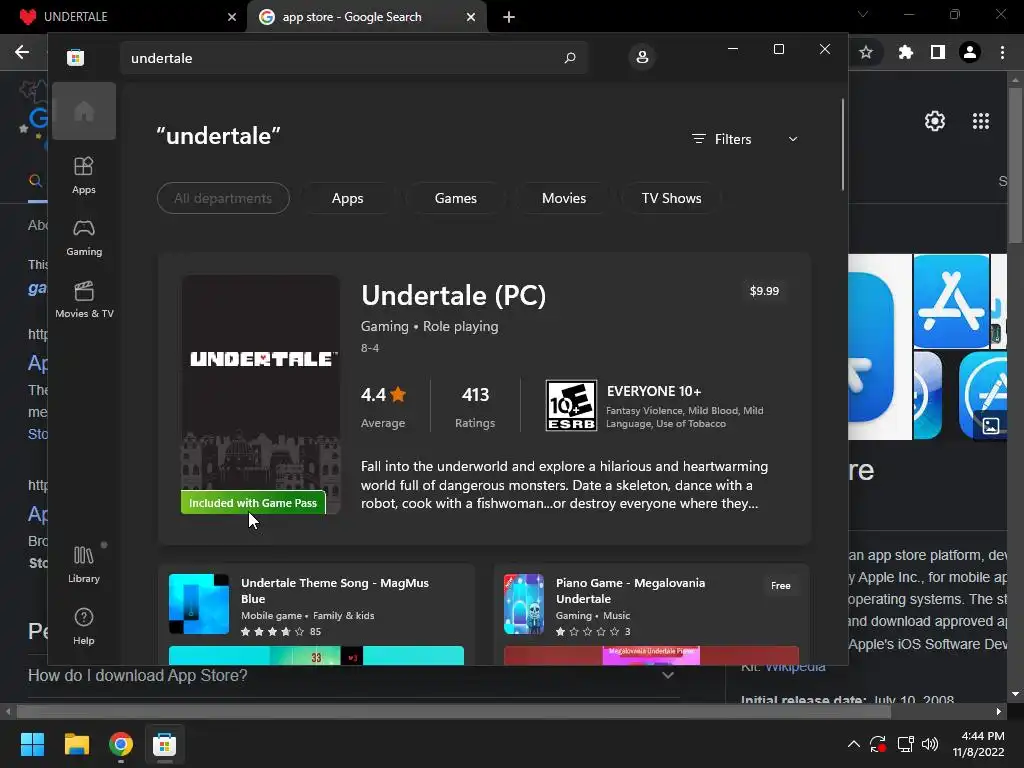Click the Included with Game Pass badge

253,502
